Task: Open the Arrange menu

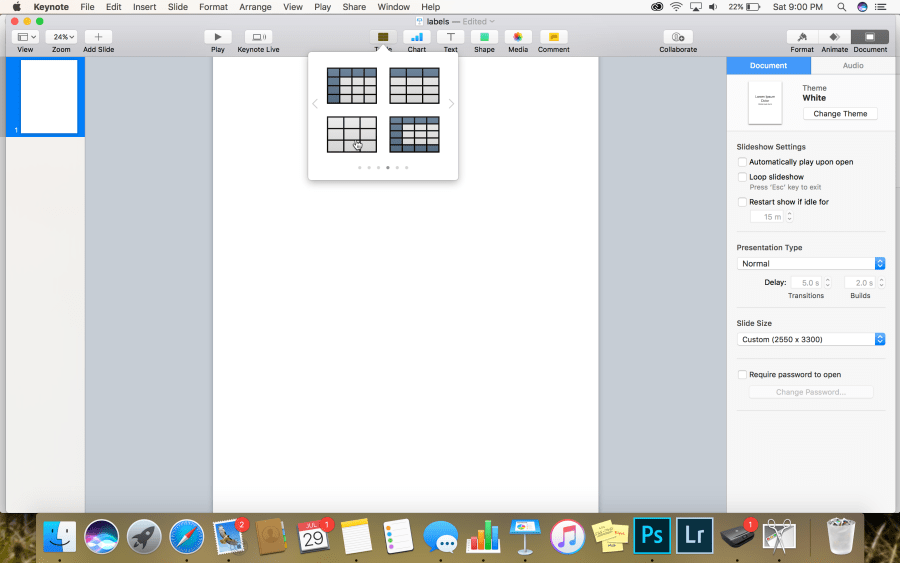Action: pyautogui.click(x=255, y=7)
